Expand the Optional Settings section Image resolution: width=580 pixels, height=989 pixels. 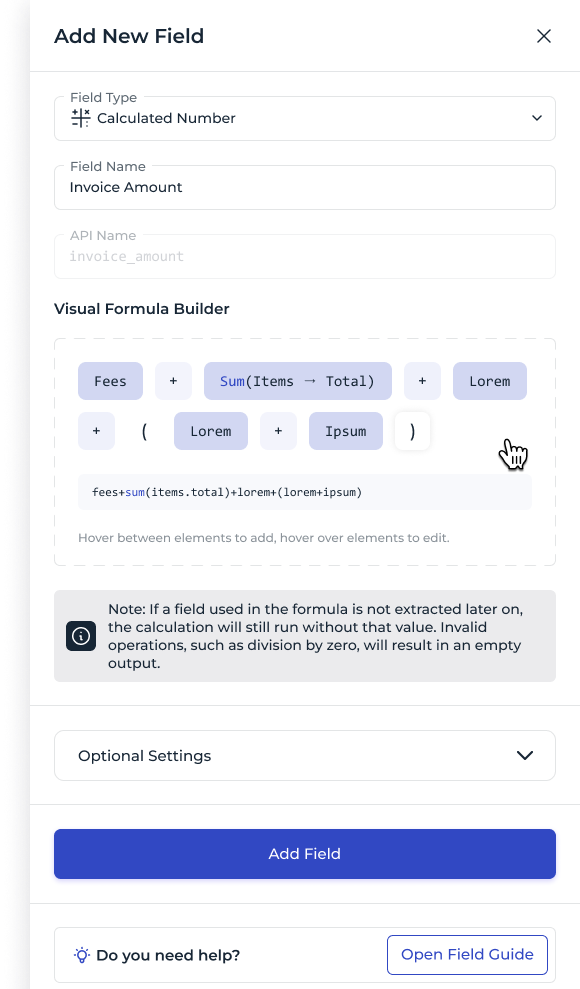(x=305, y=755)
